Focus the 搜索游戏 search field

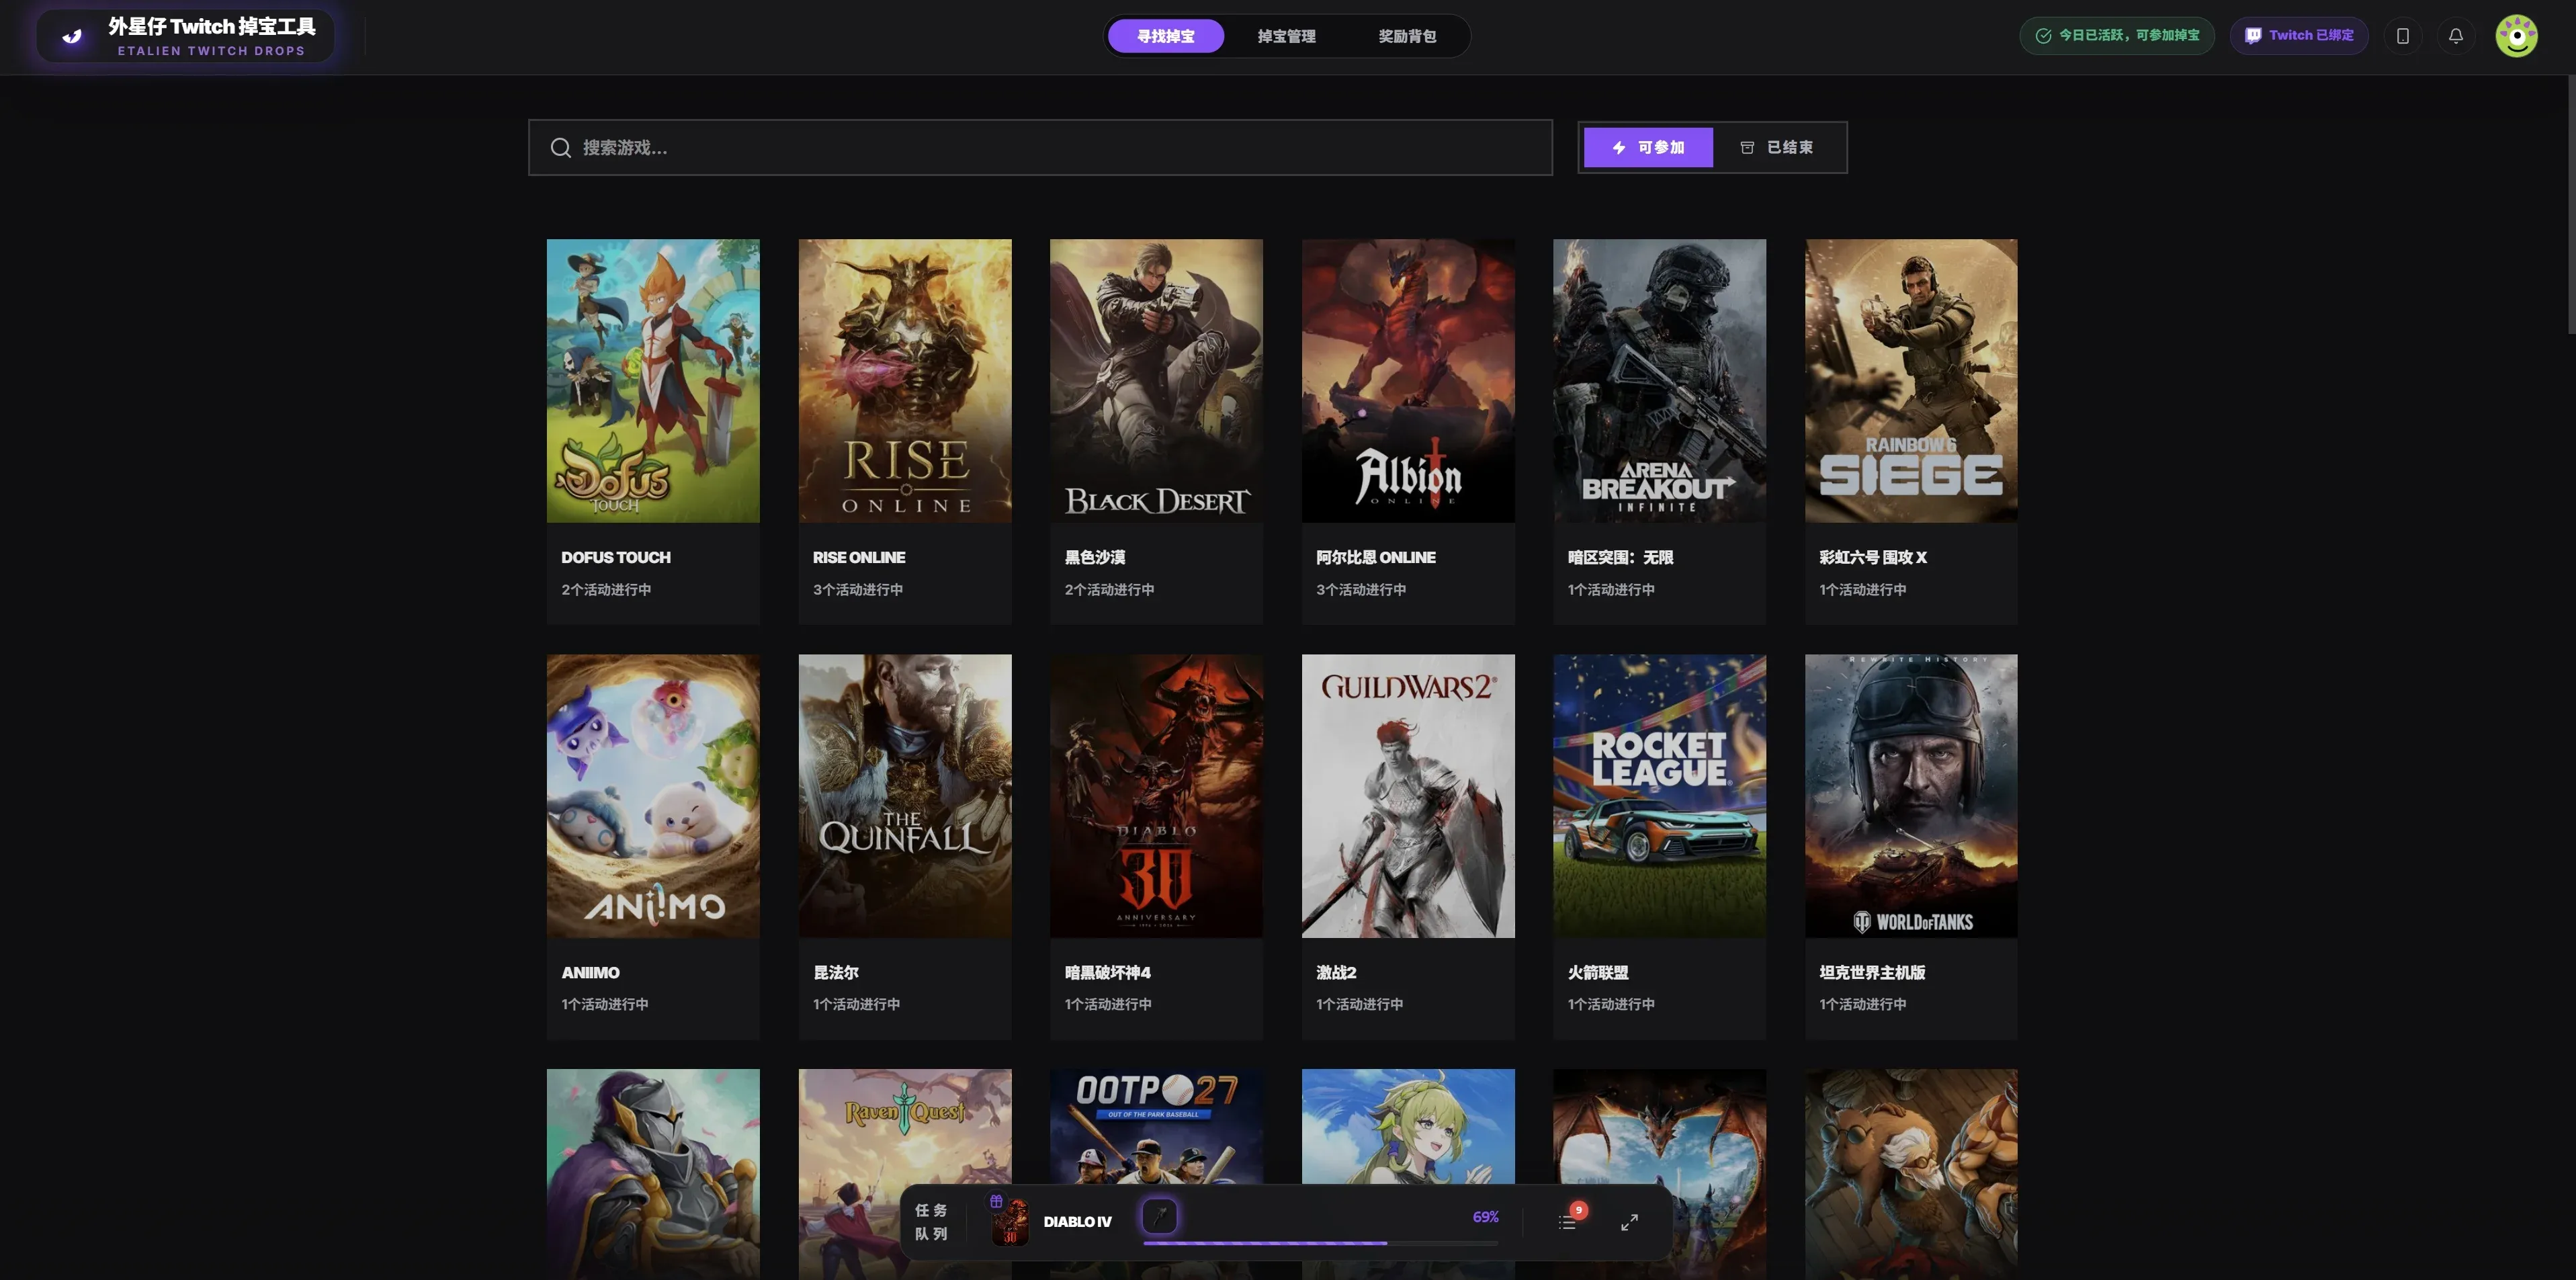tap(1040, 148)
